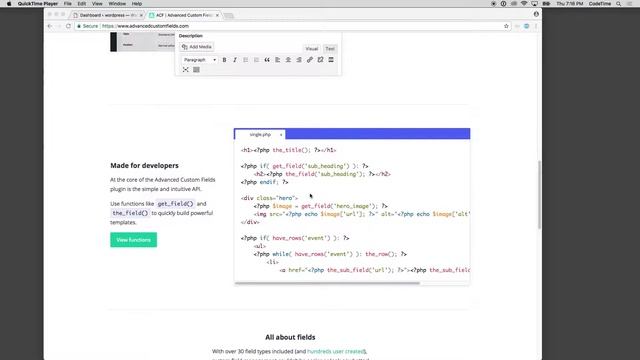Screen dimensions: 640x360
Task: Reload the page in the browser
Action: 68,26
